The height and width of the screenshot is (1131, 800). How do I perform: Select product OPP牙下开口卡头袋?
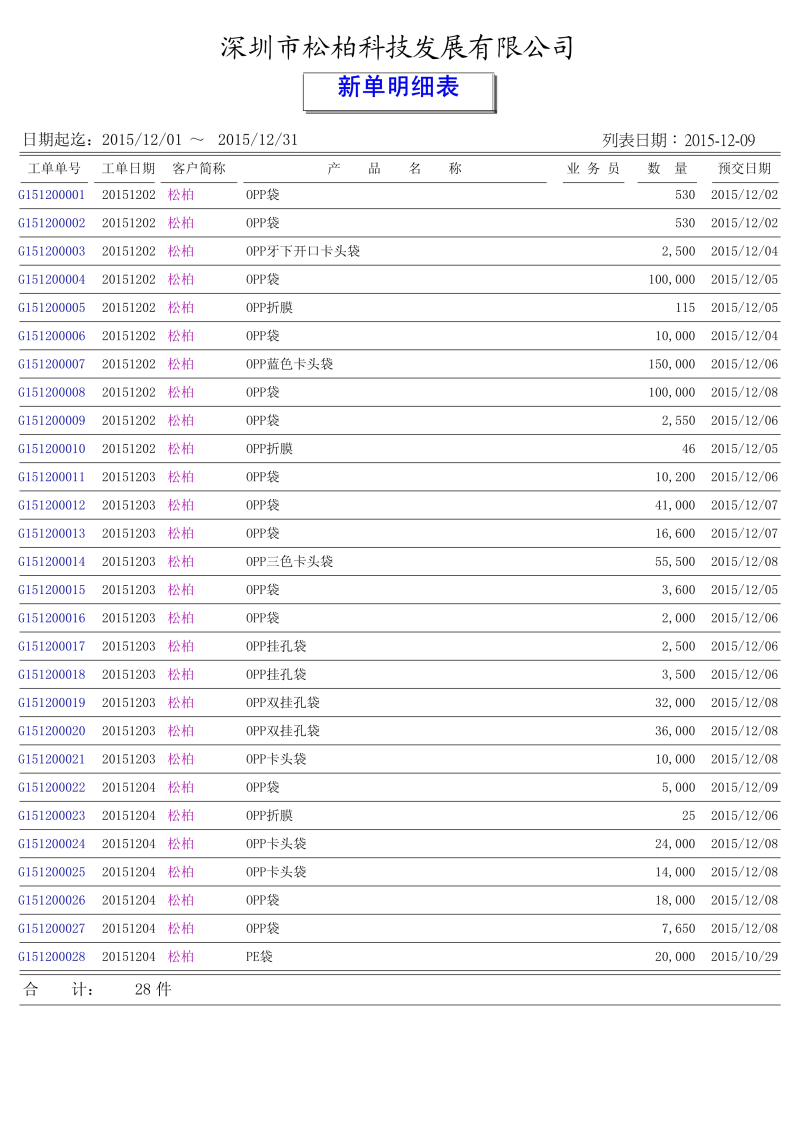pos(303,251)
